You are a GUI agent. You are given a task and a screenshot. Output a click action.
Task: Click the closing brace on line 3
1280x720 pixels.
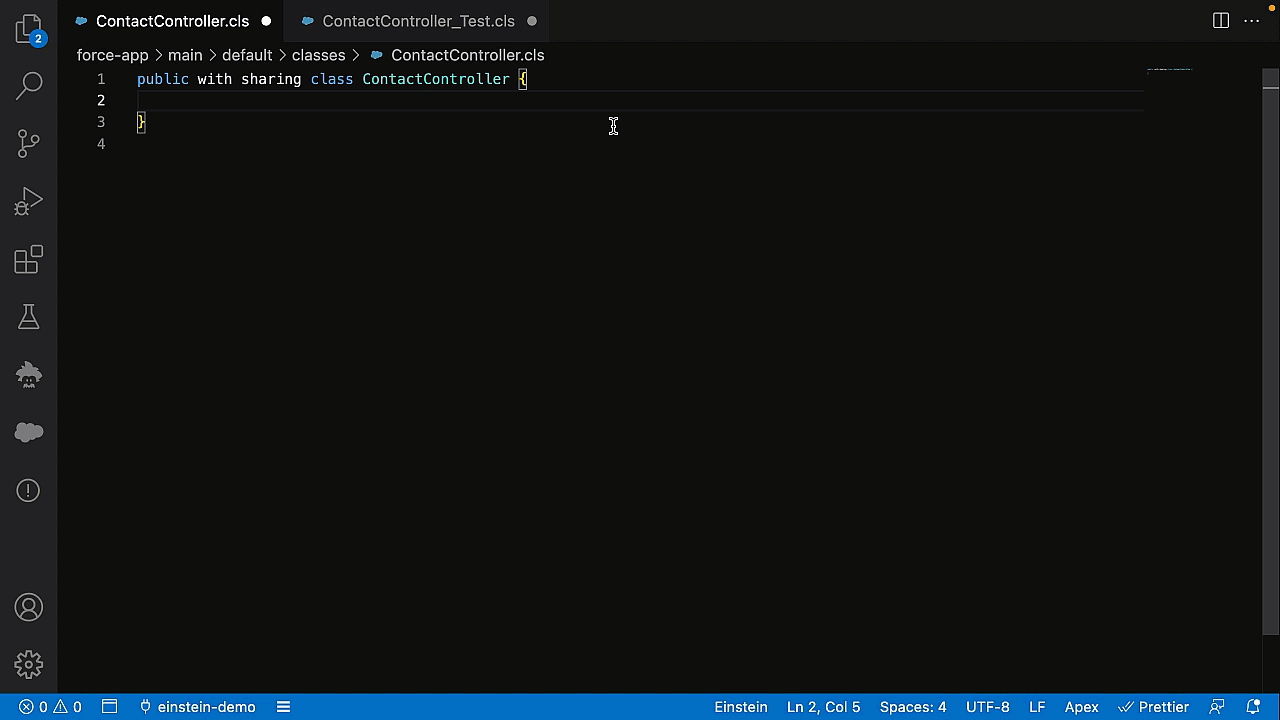pos(141,122)
